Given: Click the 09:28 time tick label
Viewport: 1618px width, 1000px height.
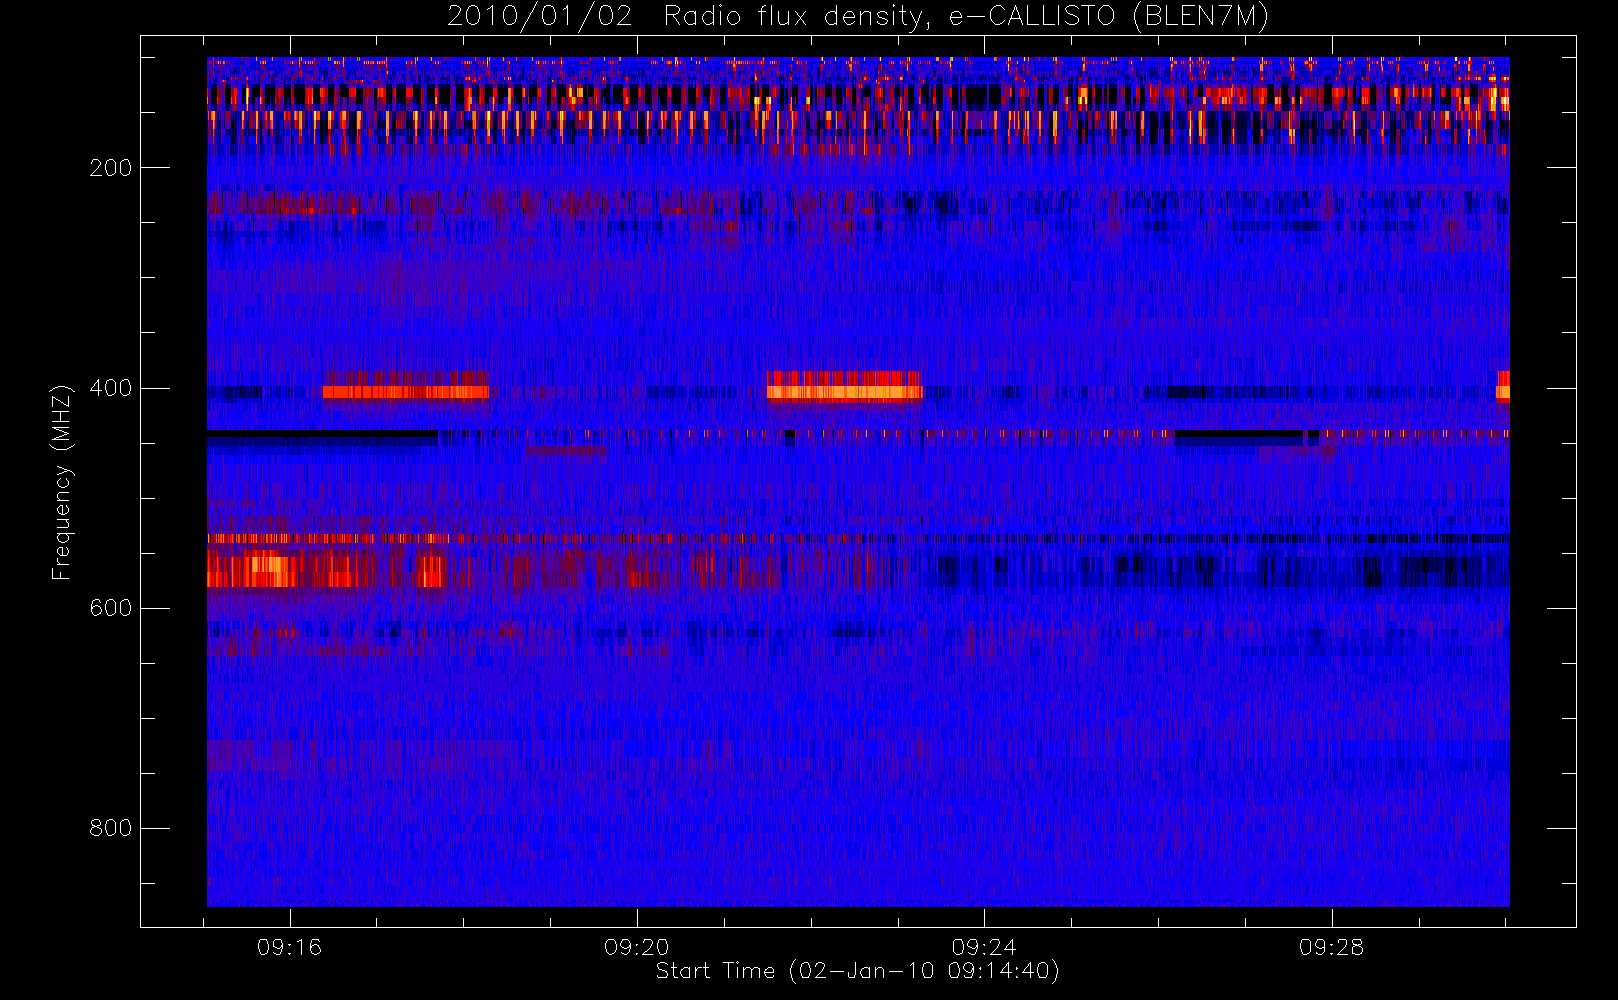Looking at the screenshot, I should point(1331,947).
